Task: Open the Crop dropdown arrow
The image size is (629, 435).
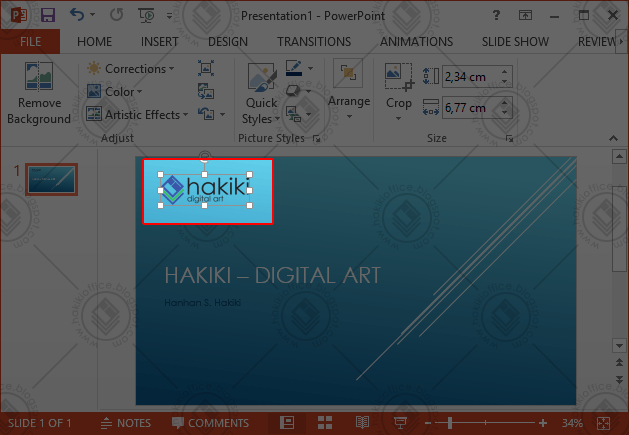Action: 398,118
